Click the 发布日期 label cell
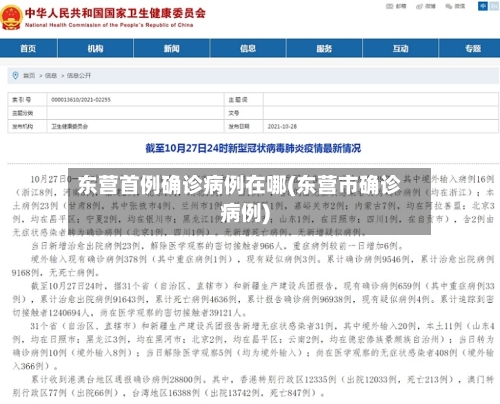The height and width of the screenshot is (404, 500). (x=244, y=126)
